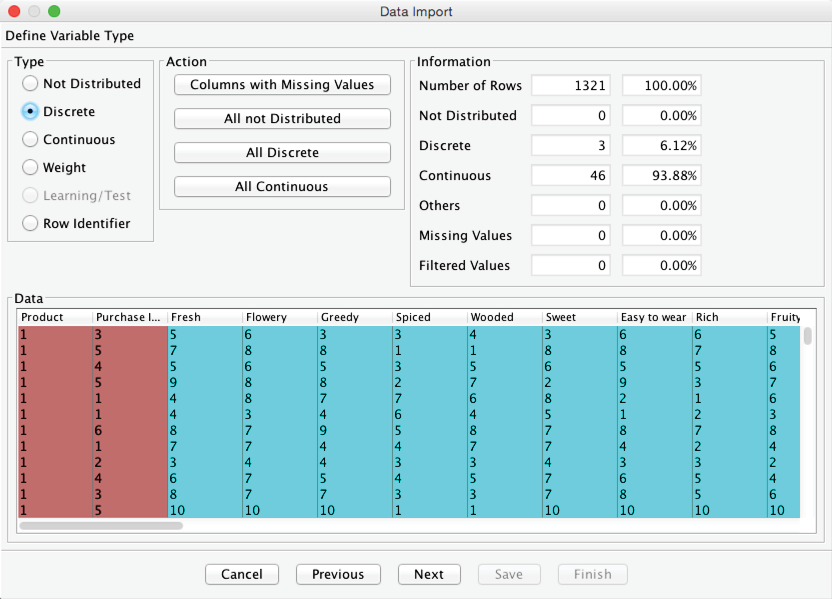
Task: Select the Not Distributed radio button
Action: point(30,84)
